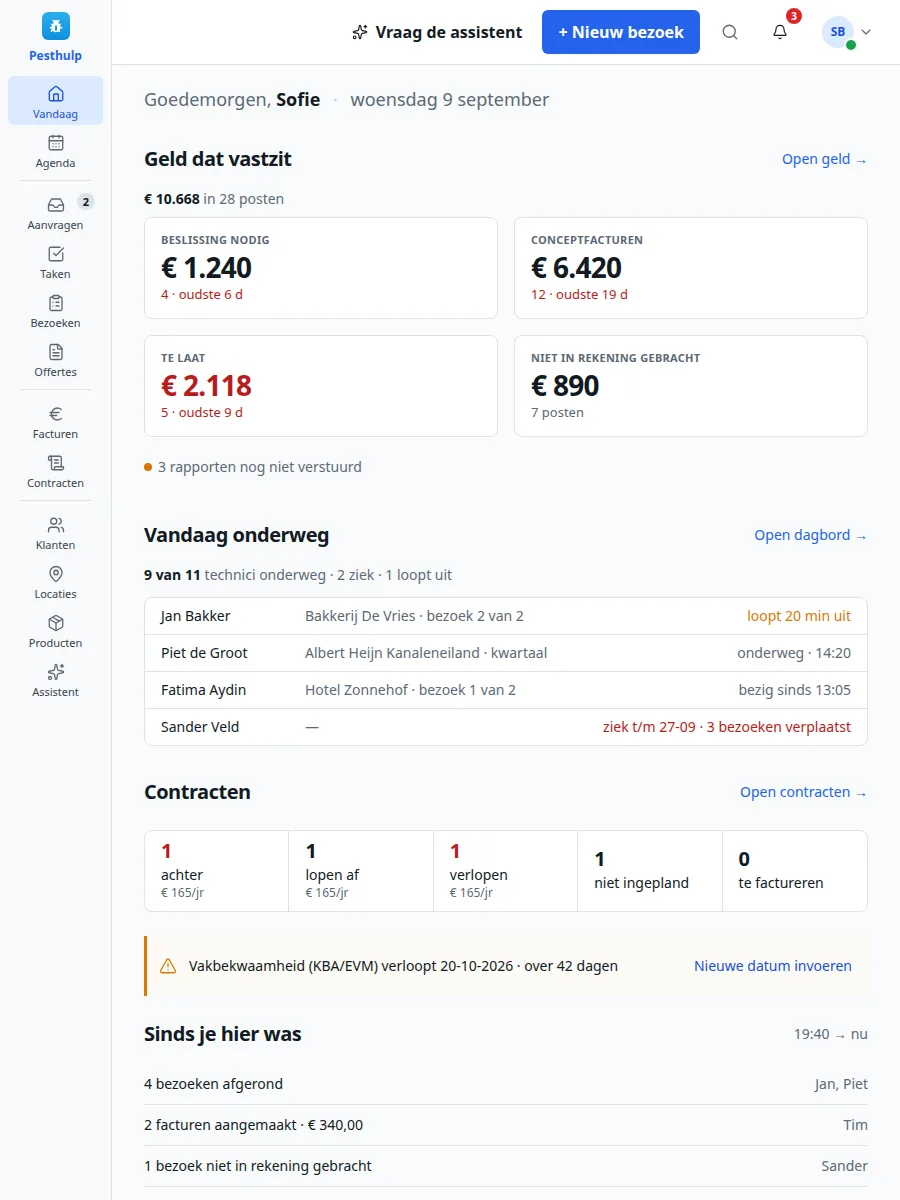The height and width of the screenshot is (1200, 900).
Task: Open the verlopen contracts tile
Action: 505,871
